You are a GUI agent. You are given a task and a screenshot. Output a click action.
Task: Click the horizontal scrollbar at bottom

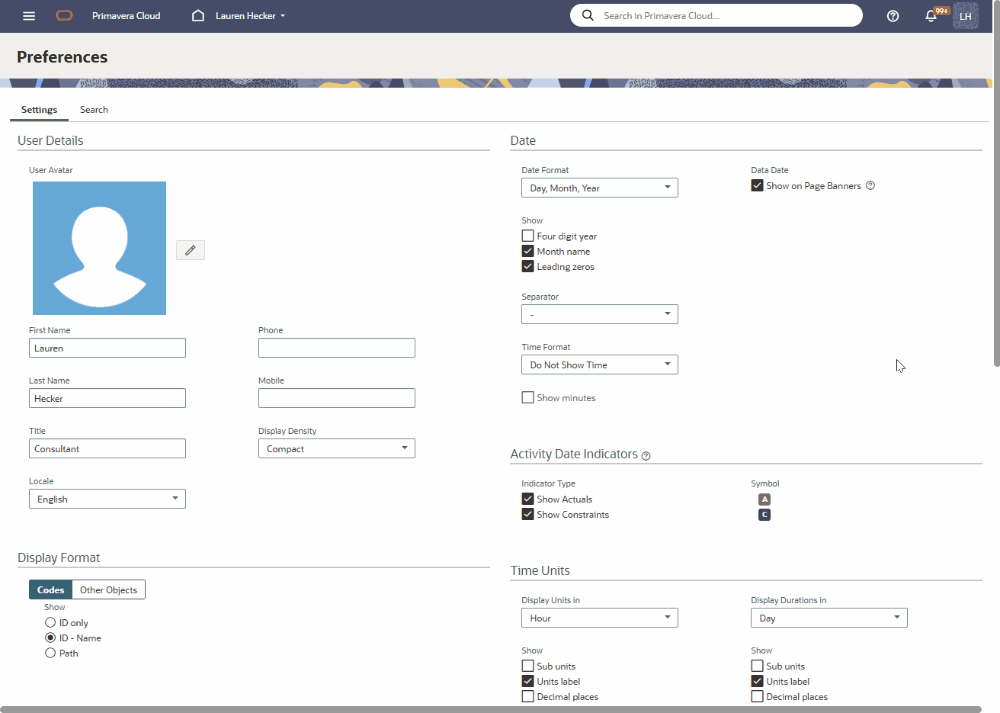491,709
